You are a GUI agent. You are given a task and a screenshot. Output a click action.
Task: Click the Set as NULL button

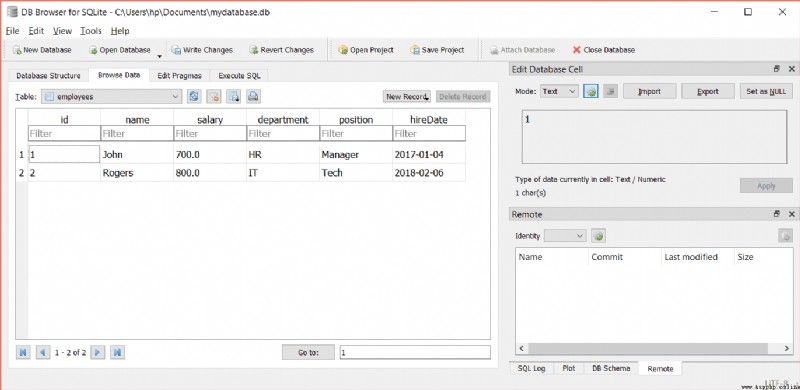pos(766,91)
